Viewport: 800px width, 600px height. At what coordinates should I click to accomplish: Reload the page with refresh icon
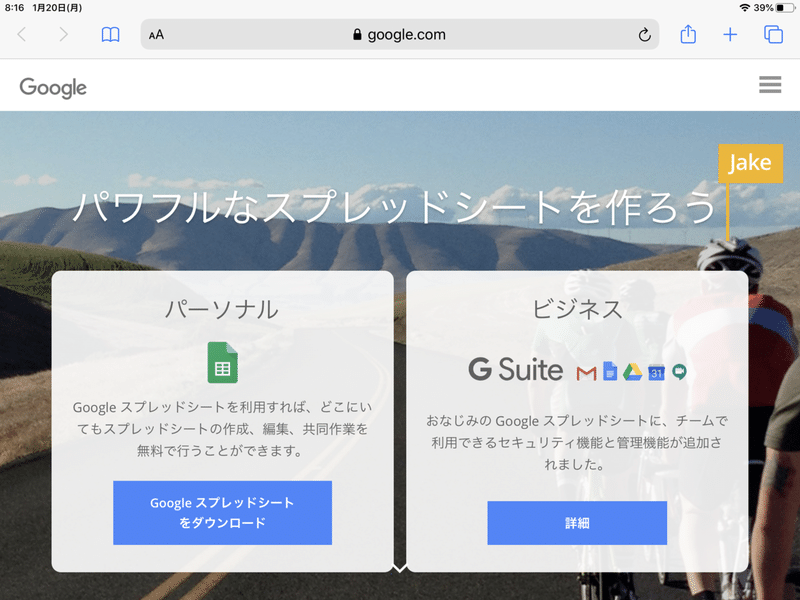(644, 34)
